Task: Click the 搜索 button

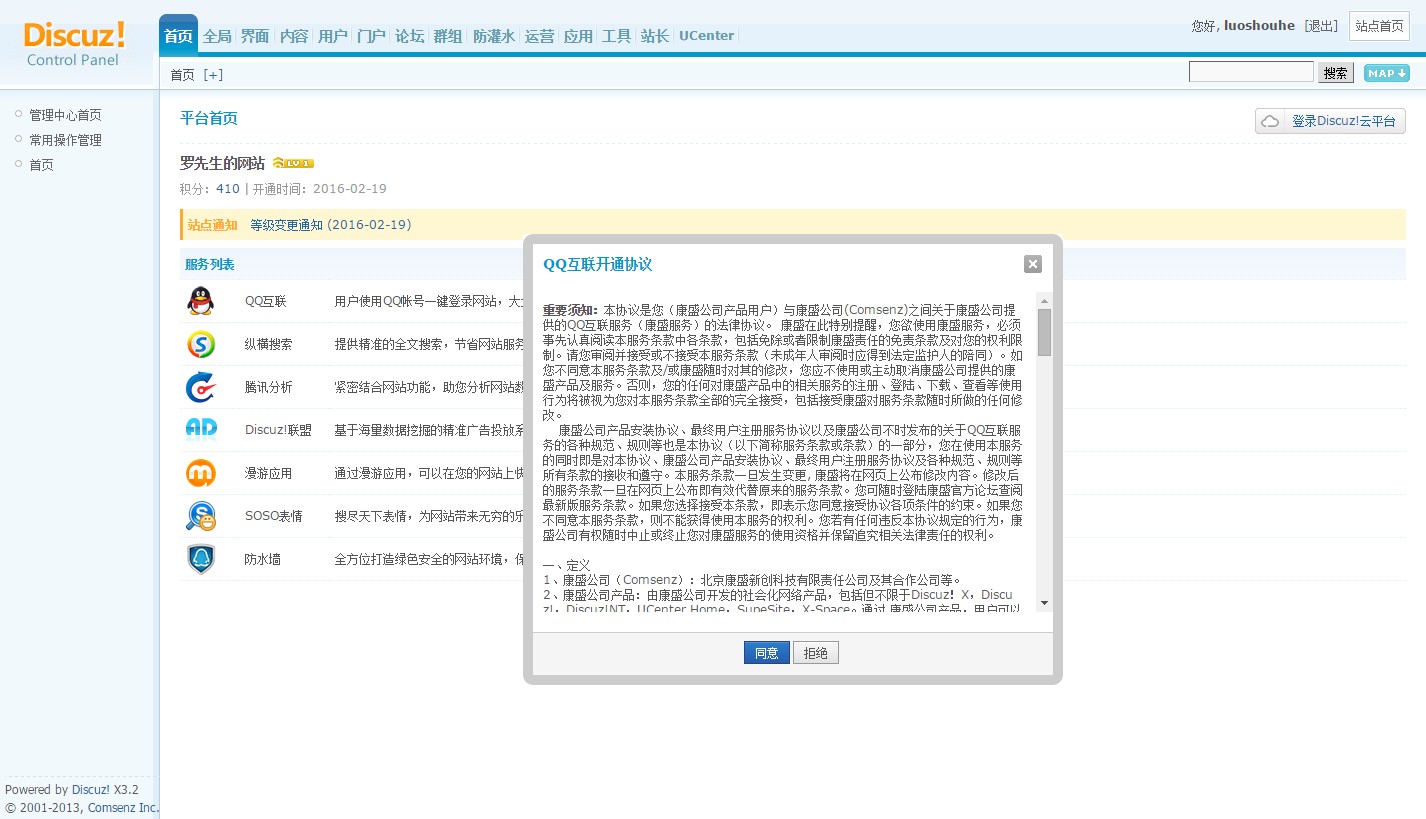Action: (1336, 73)
